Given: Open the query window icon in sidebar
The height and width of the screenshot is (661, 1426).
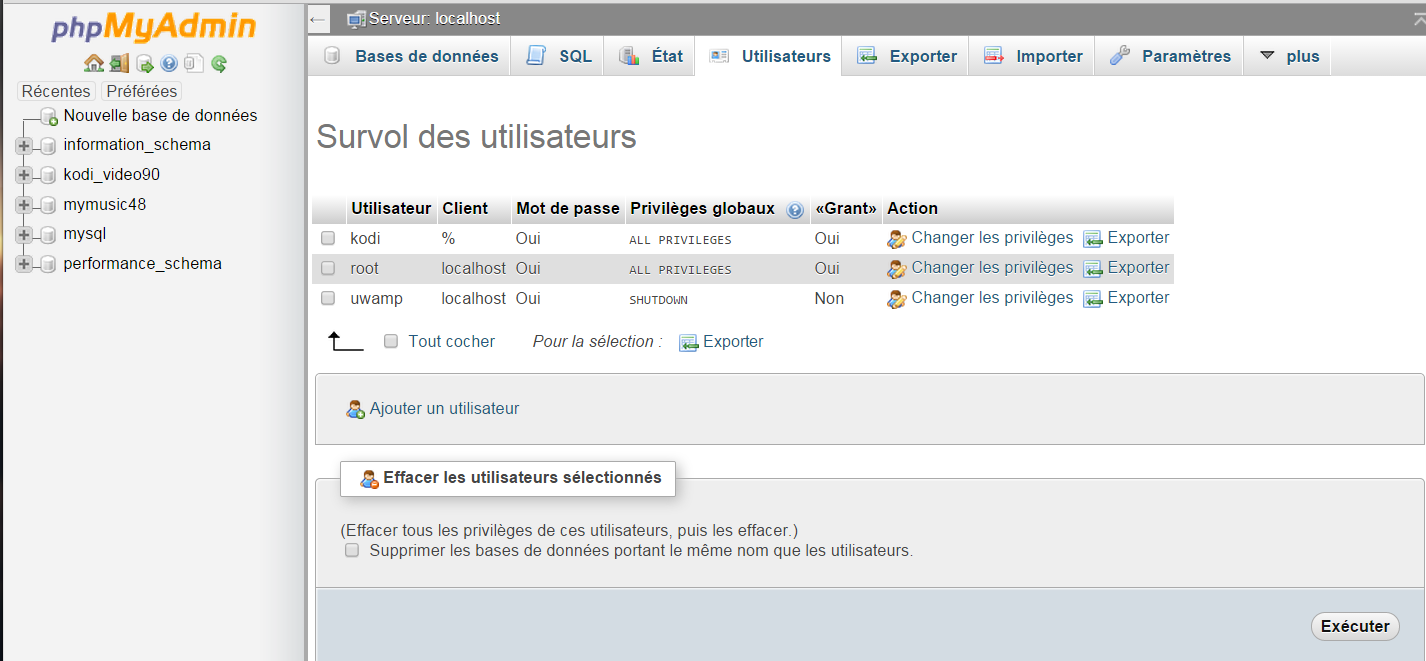Looking at the screenshot, I should coord(144,64).
